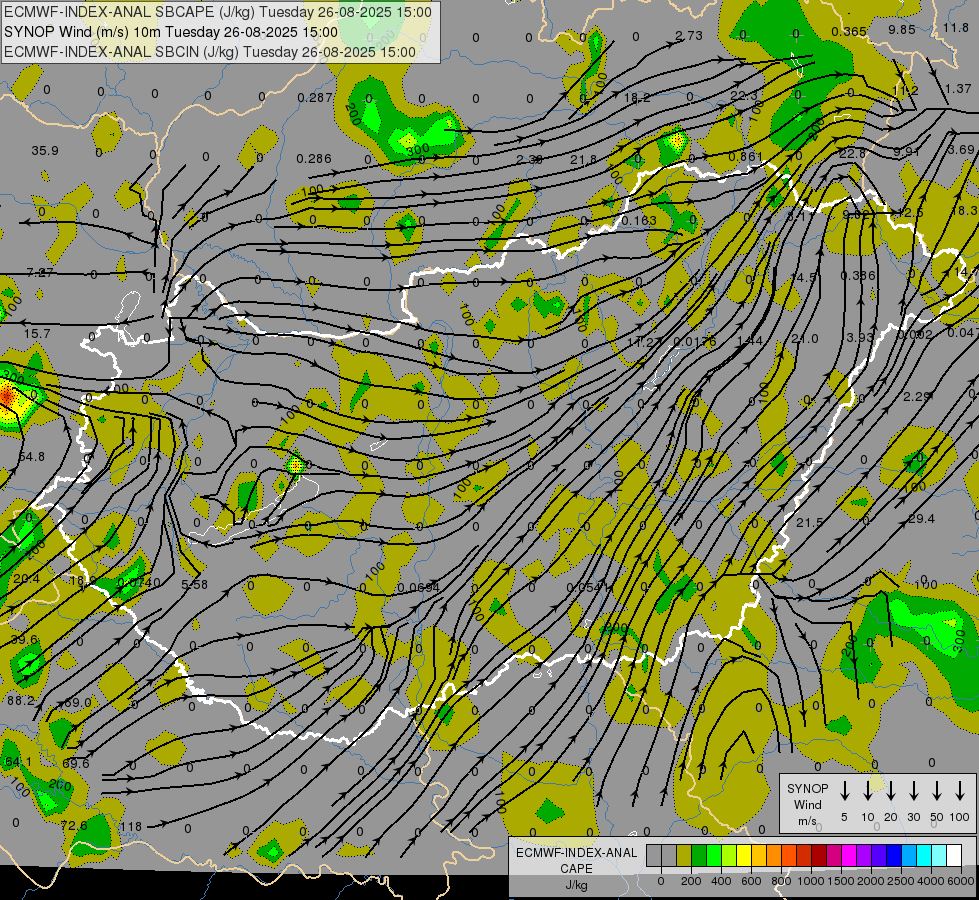Click the 20.4 value on the map
Viewport: 979px width, 900px height.
(26, 578)
